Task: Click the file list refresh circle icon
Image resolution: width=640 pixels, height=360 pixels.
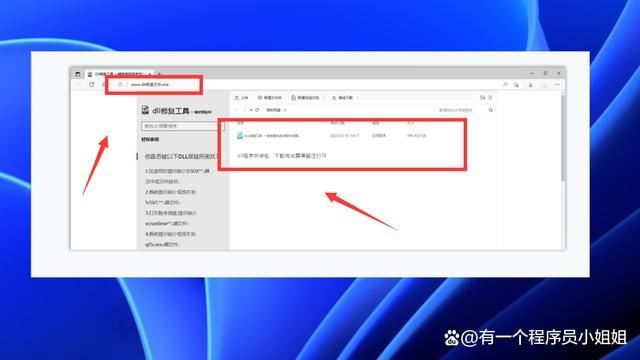Action: [257, 110]
